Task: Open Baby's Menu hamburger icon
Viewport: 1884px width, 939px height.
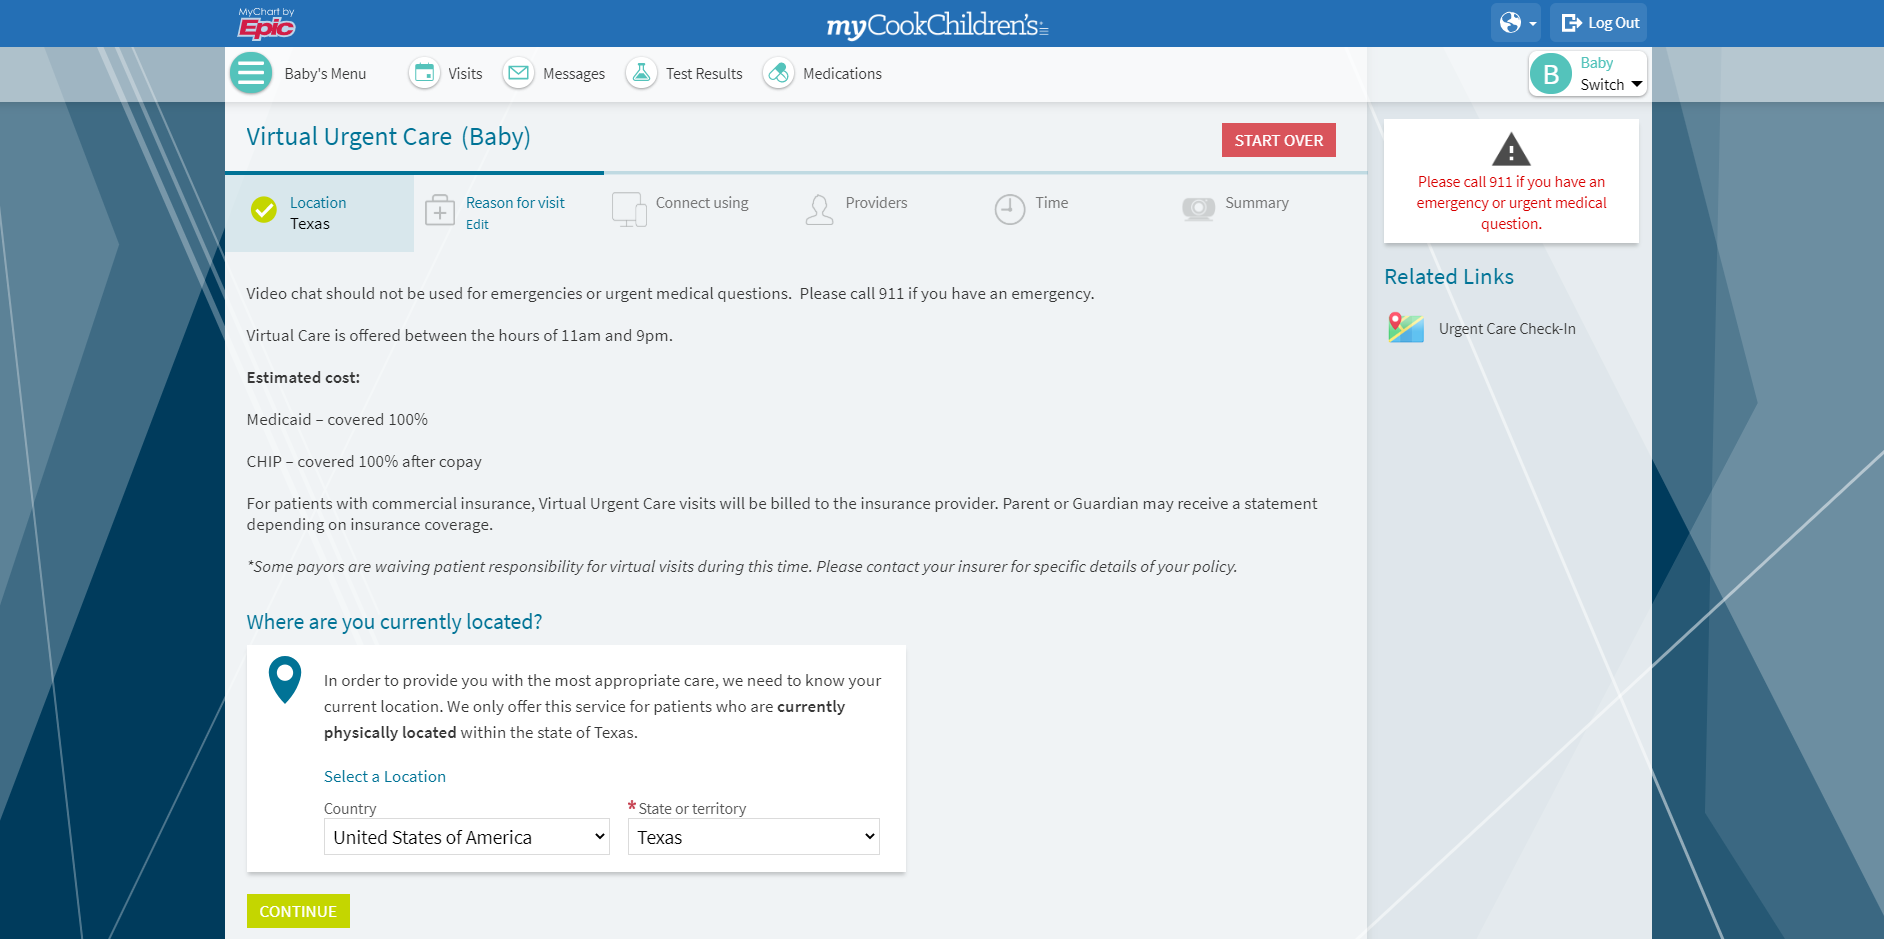Action: [251, 73]
